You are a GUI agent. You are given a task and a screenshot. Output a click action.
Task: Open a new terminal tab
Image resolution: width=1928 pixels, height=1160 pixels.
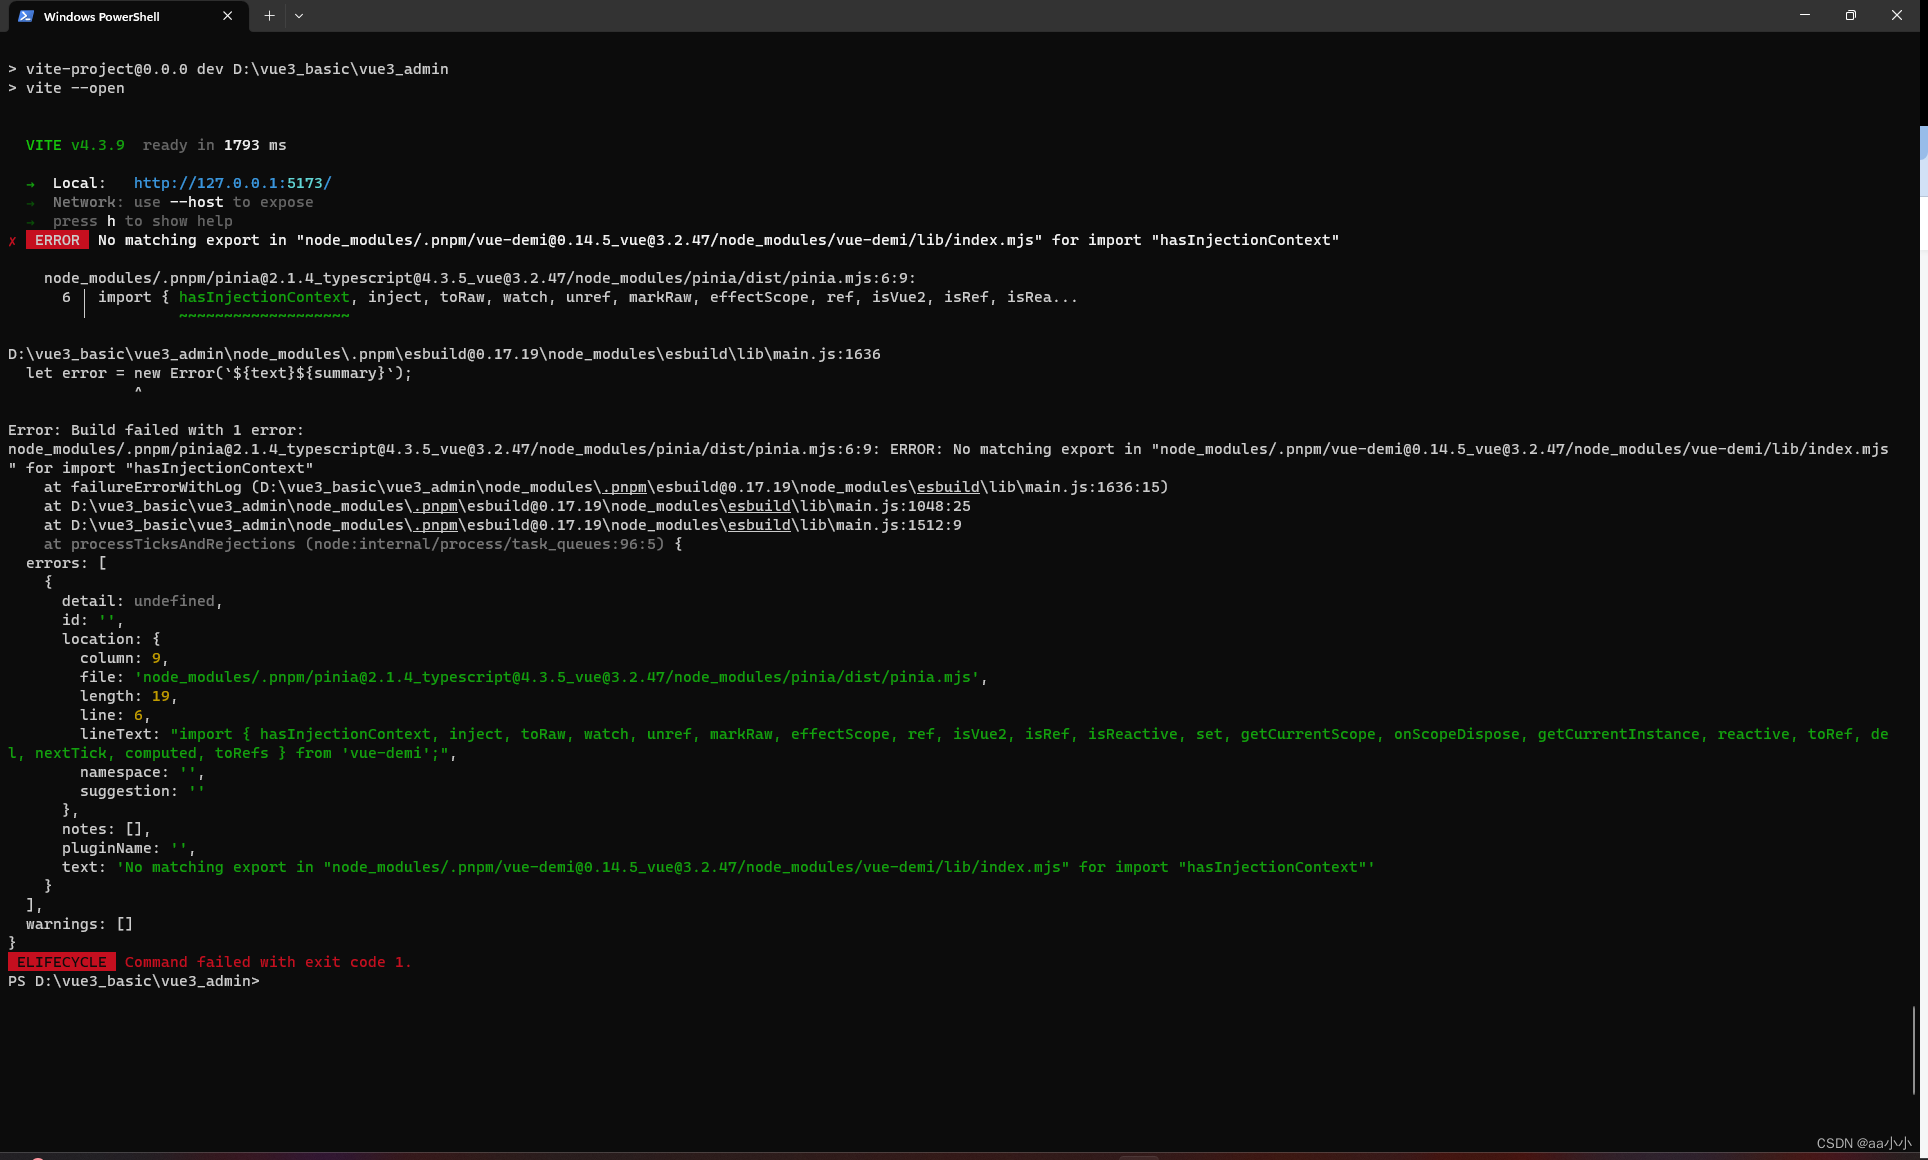[x=269, y=16]
